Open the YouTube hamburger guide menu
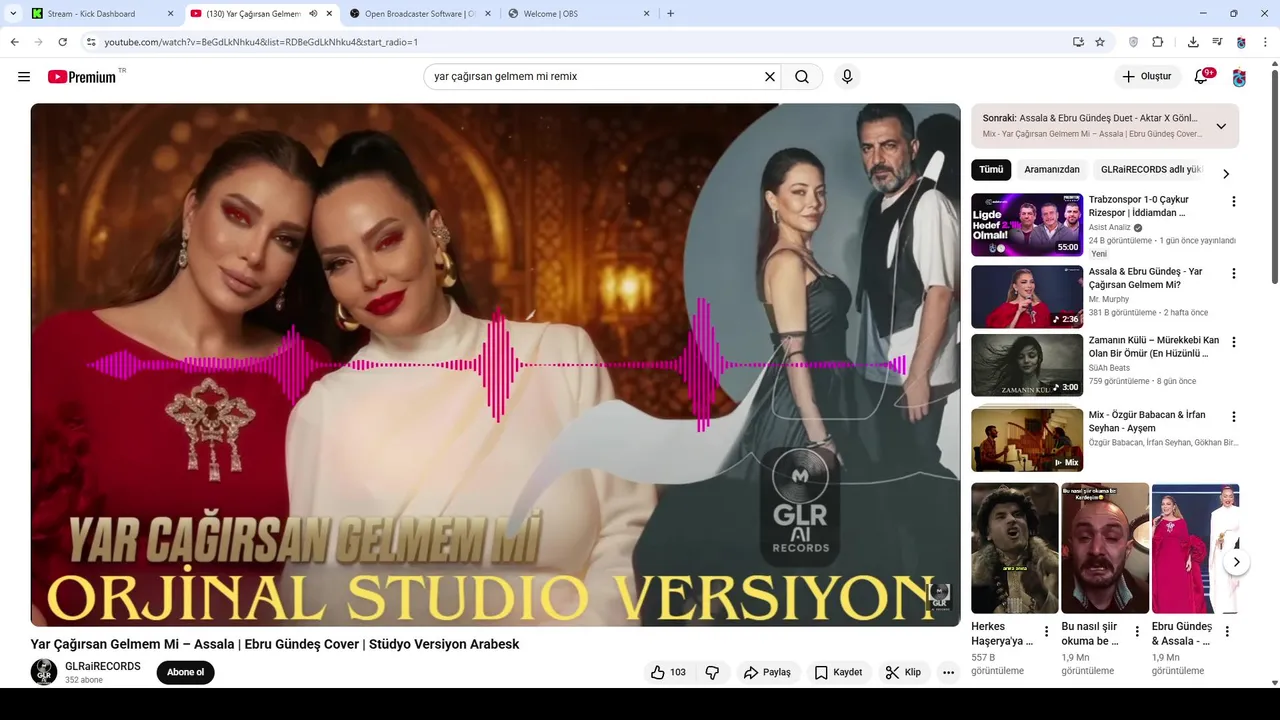 tap(24, 77)
